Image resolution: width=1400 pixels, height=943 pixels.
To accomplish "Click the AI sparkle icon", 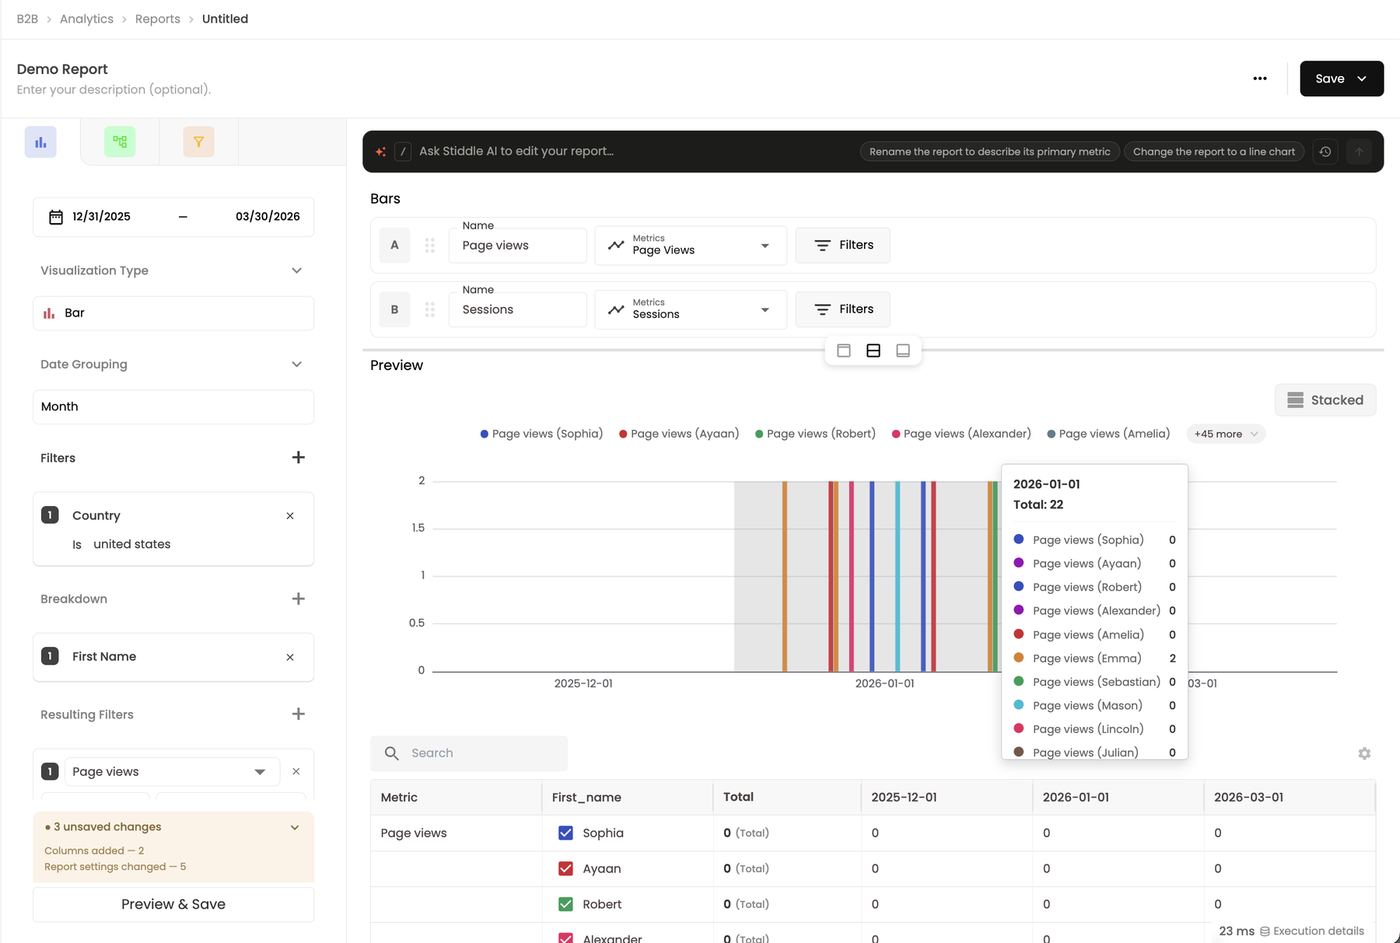I will (x=380, y=152).
